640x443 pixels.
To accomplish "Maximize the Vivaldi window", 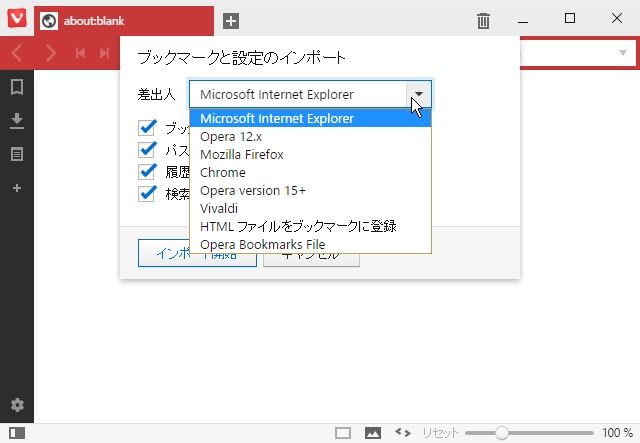I will coord(570,18).
